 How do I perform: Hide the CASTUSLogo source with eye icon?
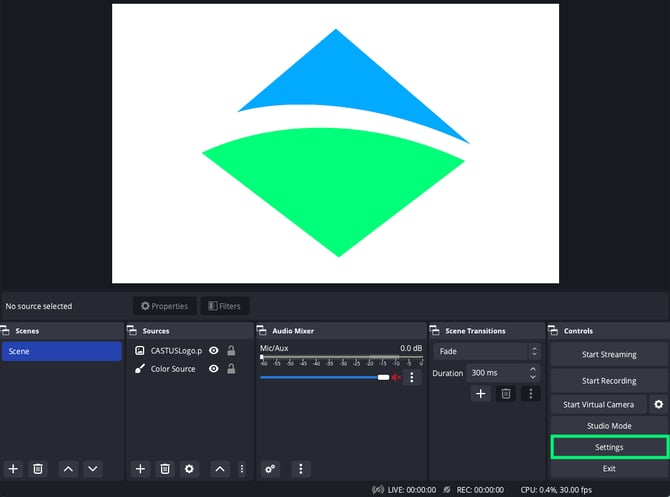point(214,351)
